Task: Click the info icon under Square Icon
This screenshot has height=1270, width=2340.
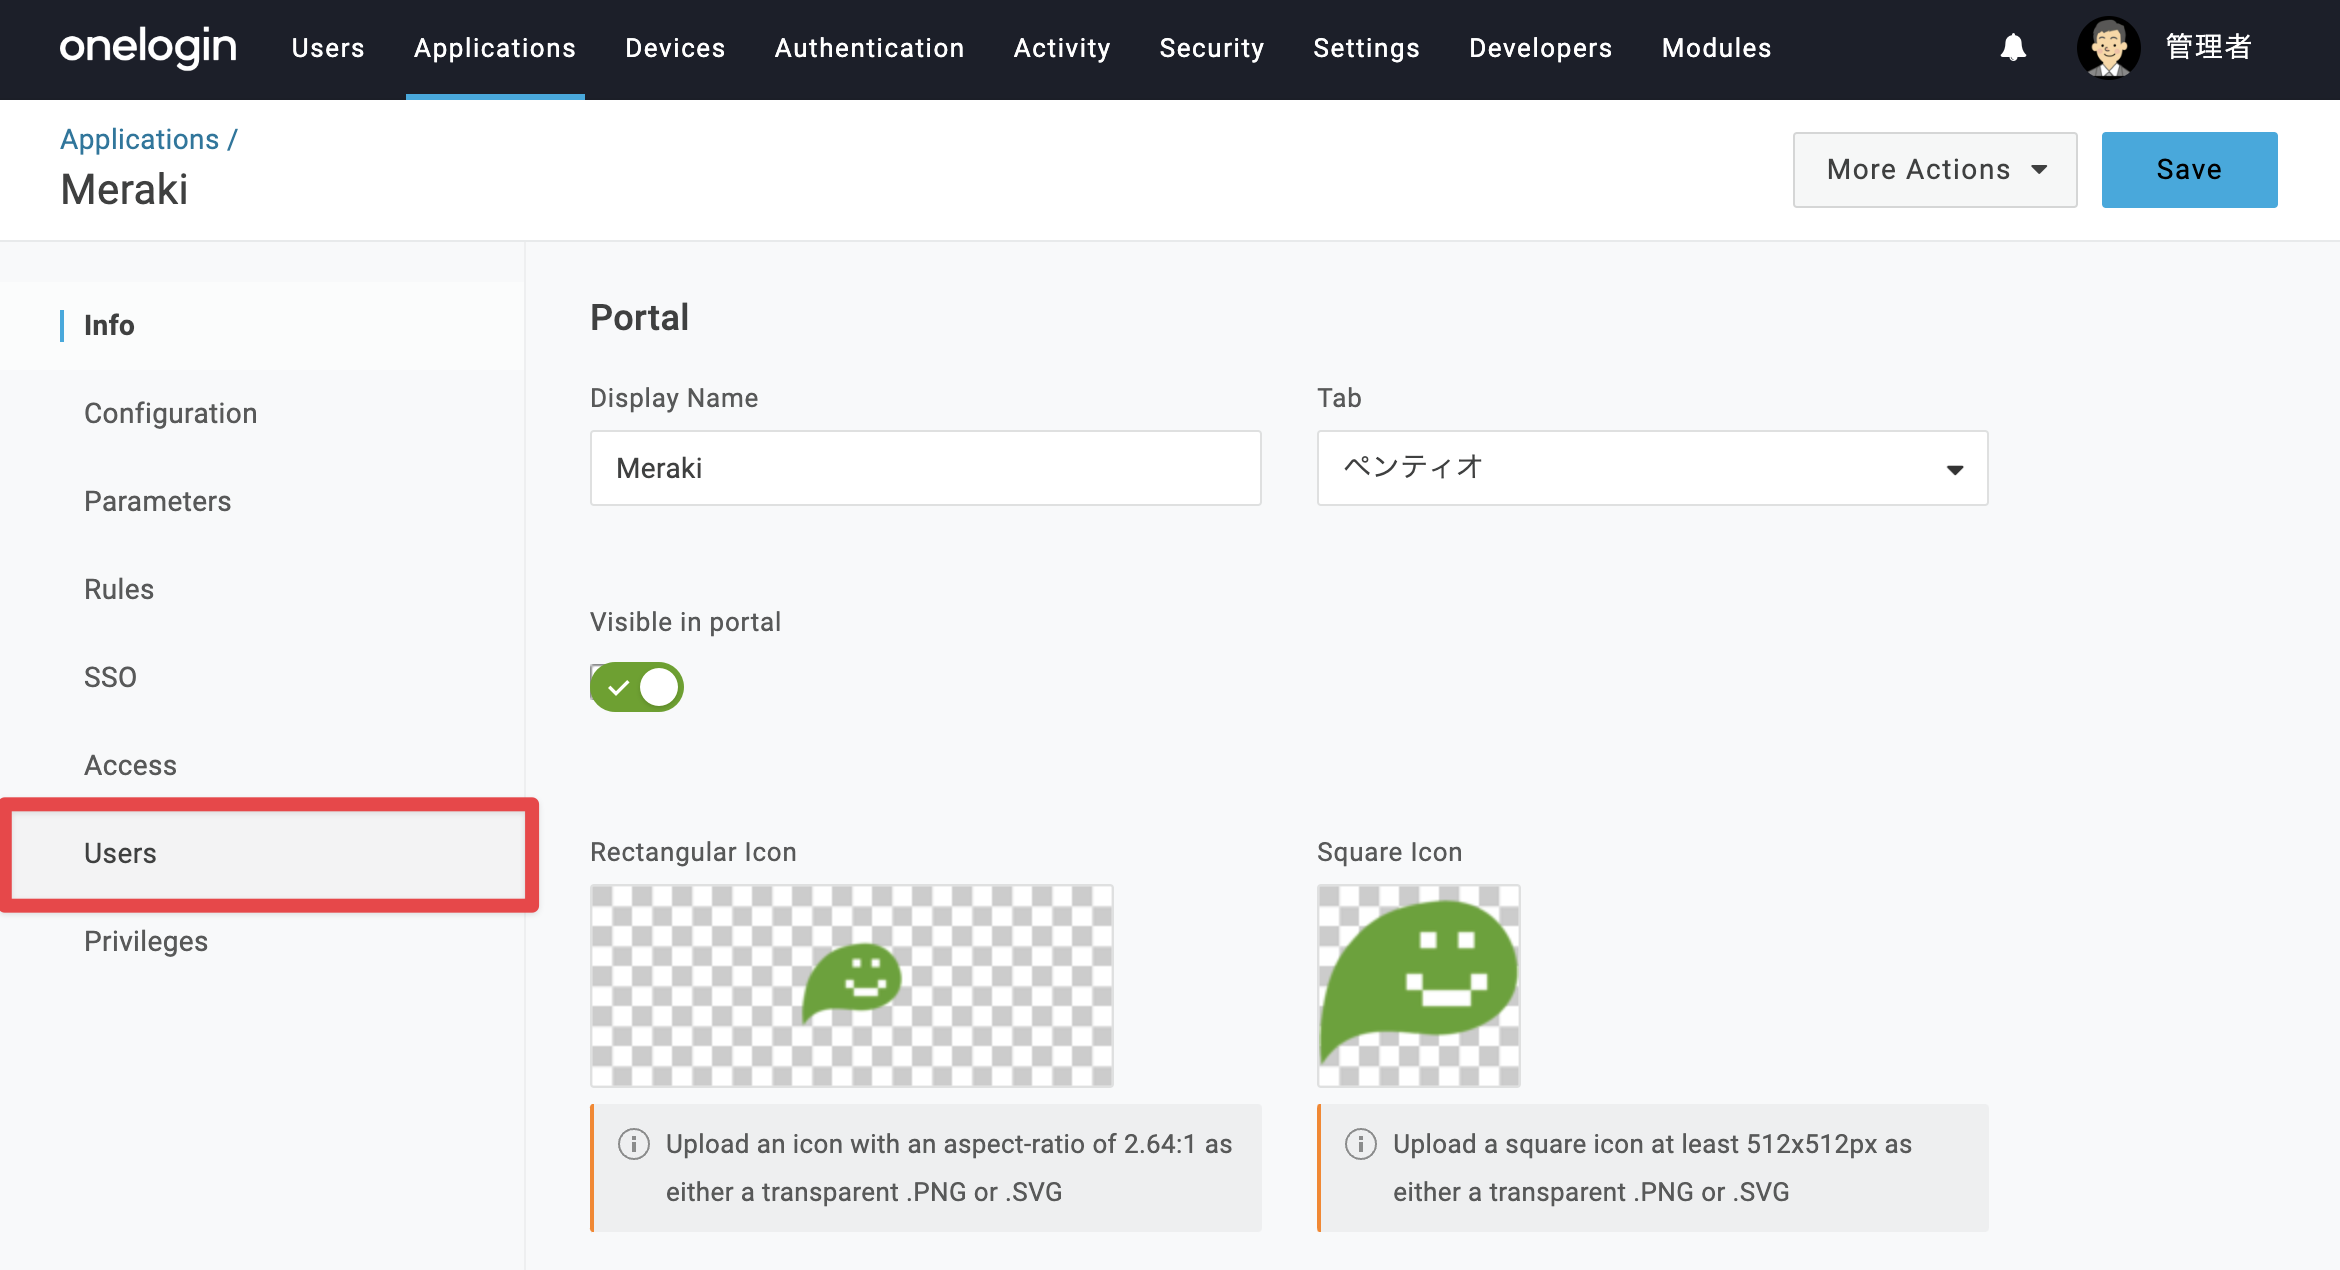Action: pyautogui.click(x=1361, y=1143)
